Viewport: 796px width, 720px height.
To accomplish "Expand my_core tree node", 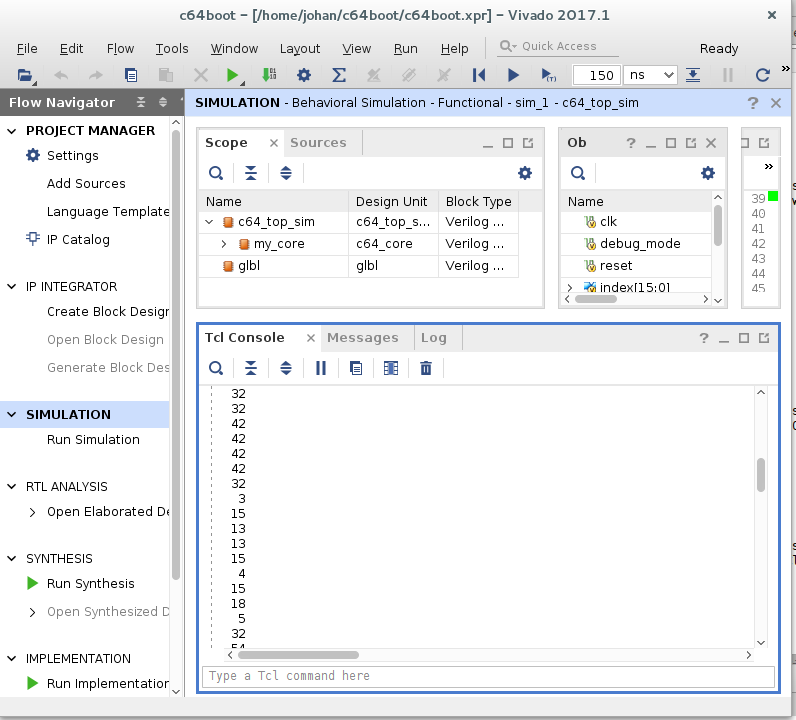I will pos(224,244).
